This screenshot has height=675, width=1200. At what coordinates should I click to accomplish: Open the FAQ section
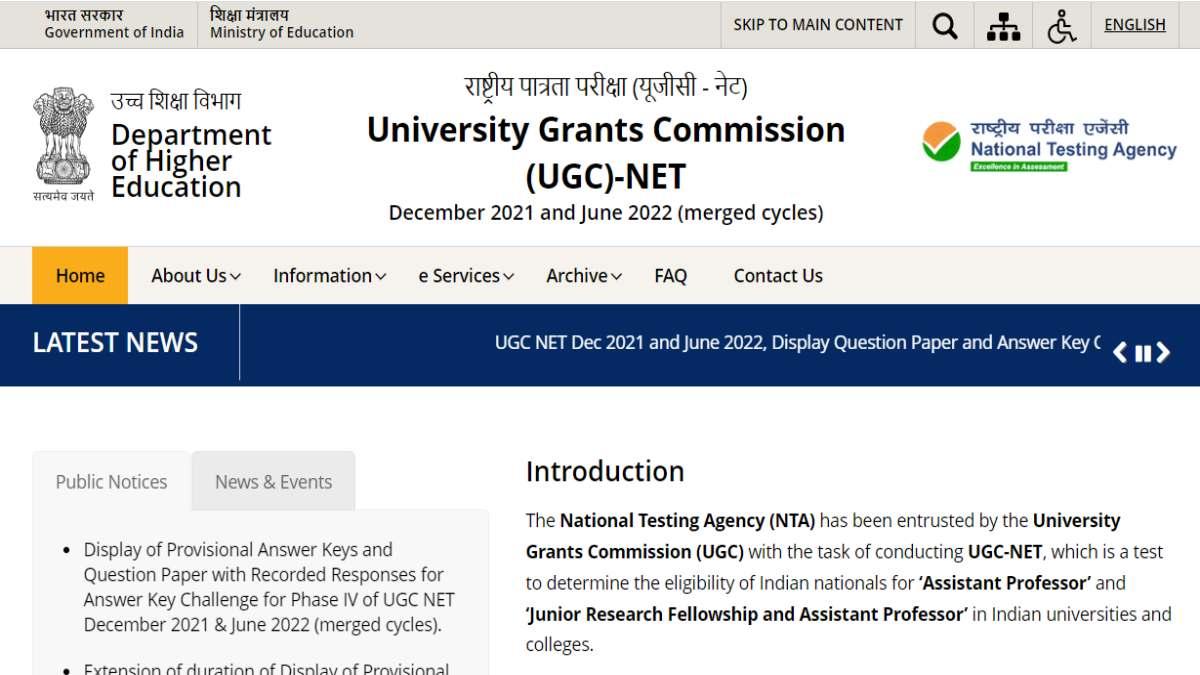670,275
